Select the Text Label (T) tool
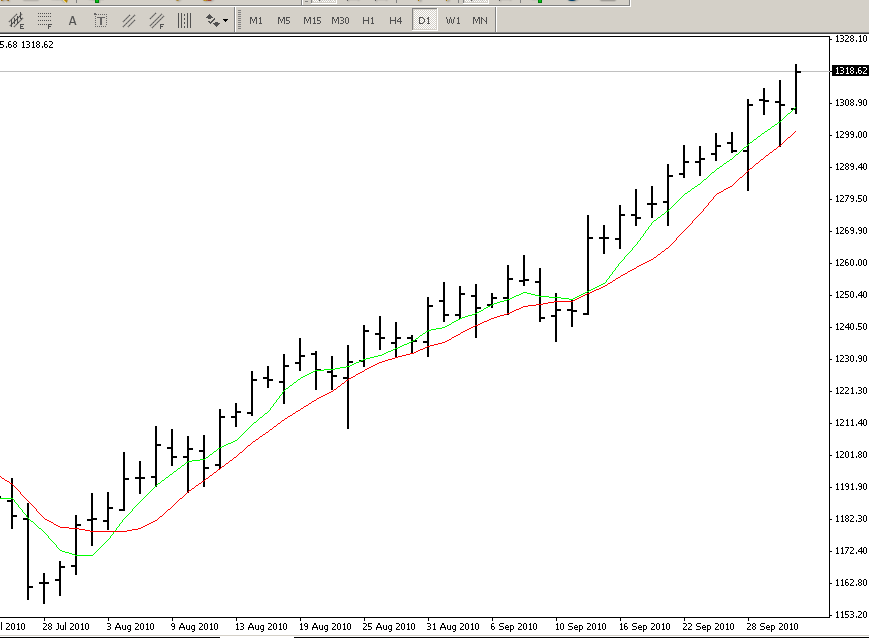Image resolution: width=869 pixels, height=638 pixels. coord(100,21)
